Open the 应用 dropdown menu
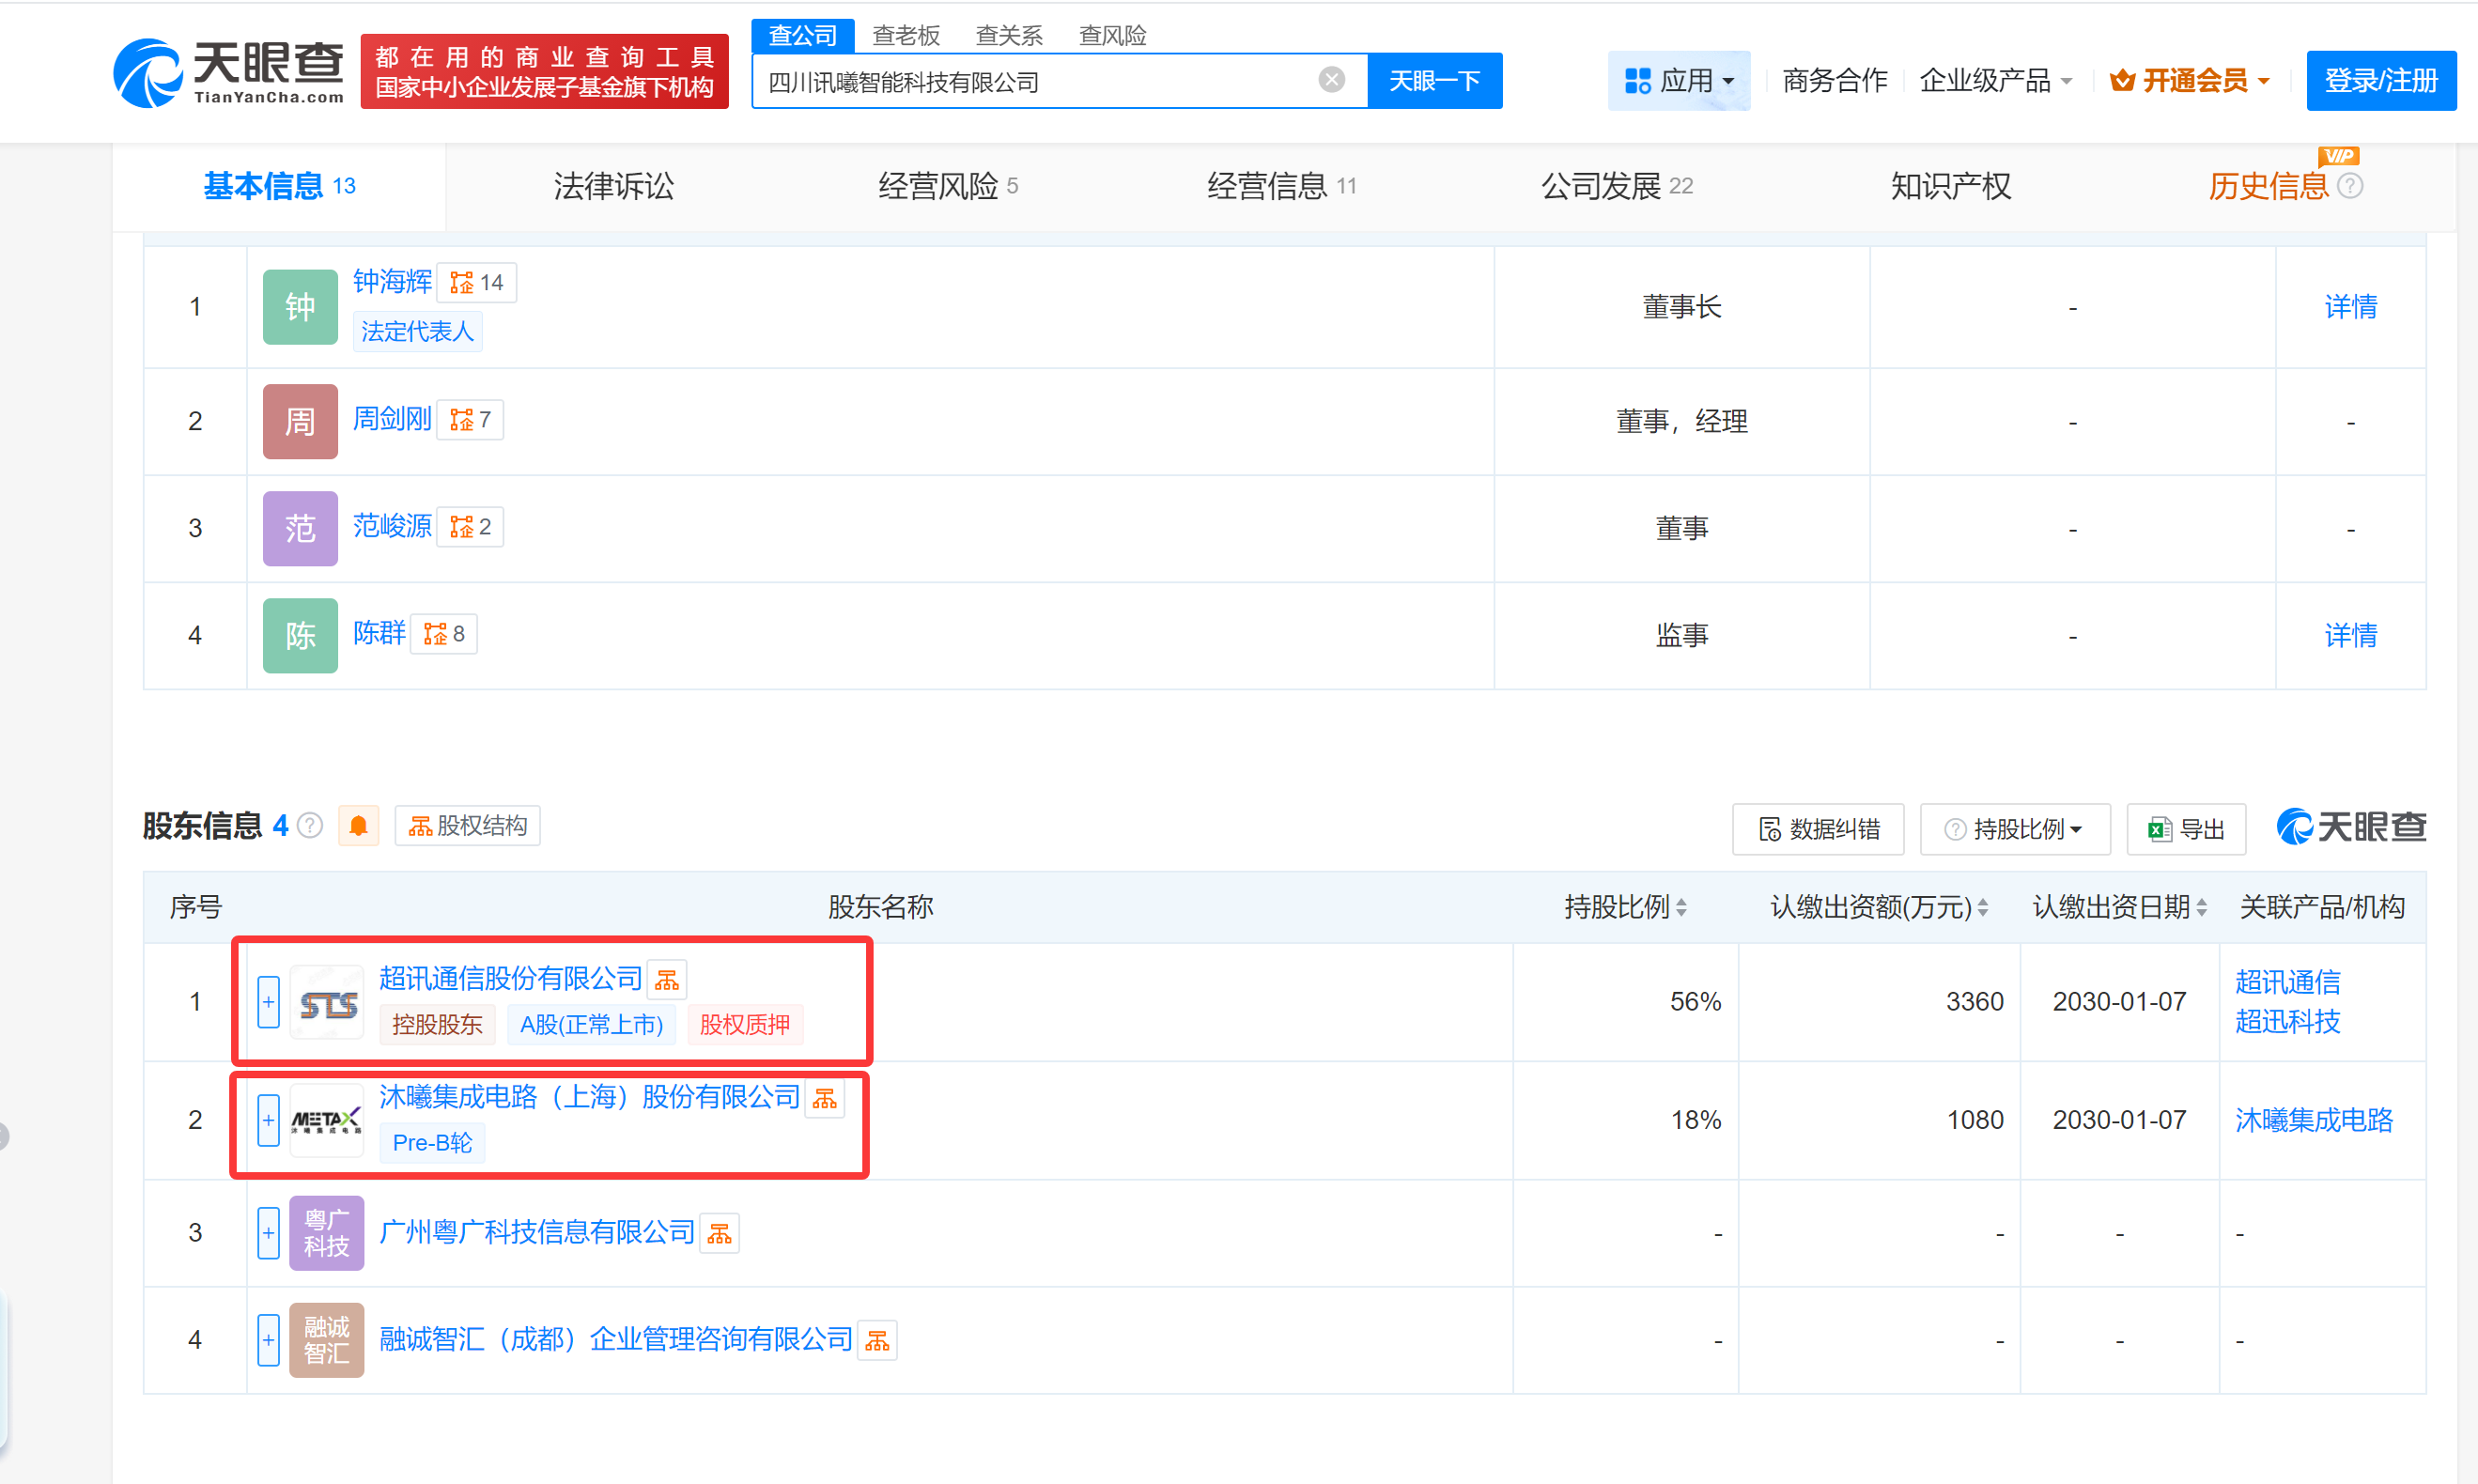The image size is (2478, 1484). (x=1679, y=81)
